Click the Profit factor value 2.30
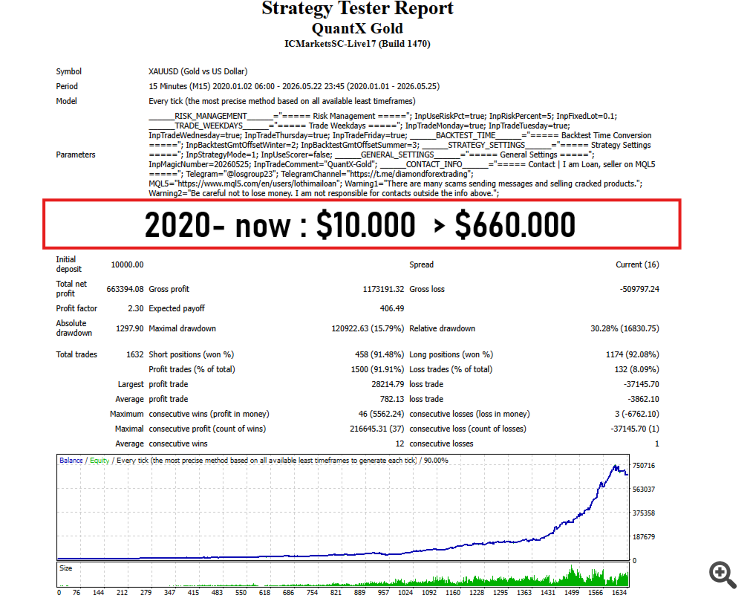Screen dimensions: 750x601 point(135,308)
